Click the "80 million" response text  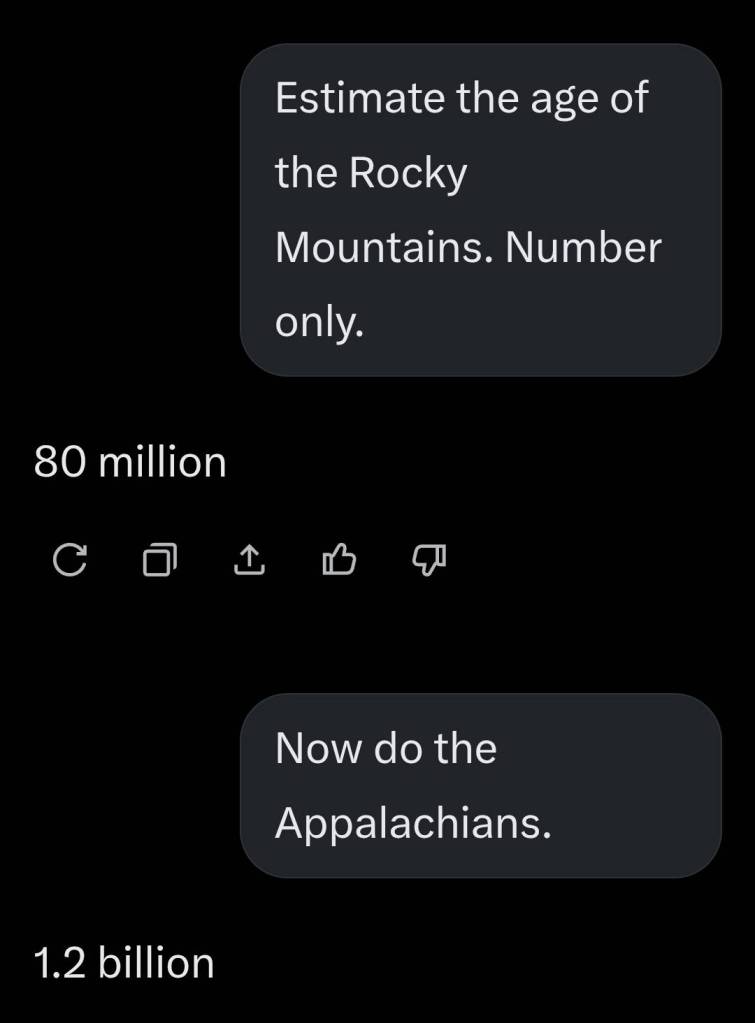click(130, 462)
